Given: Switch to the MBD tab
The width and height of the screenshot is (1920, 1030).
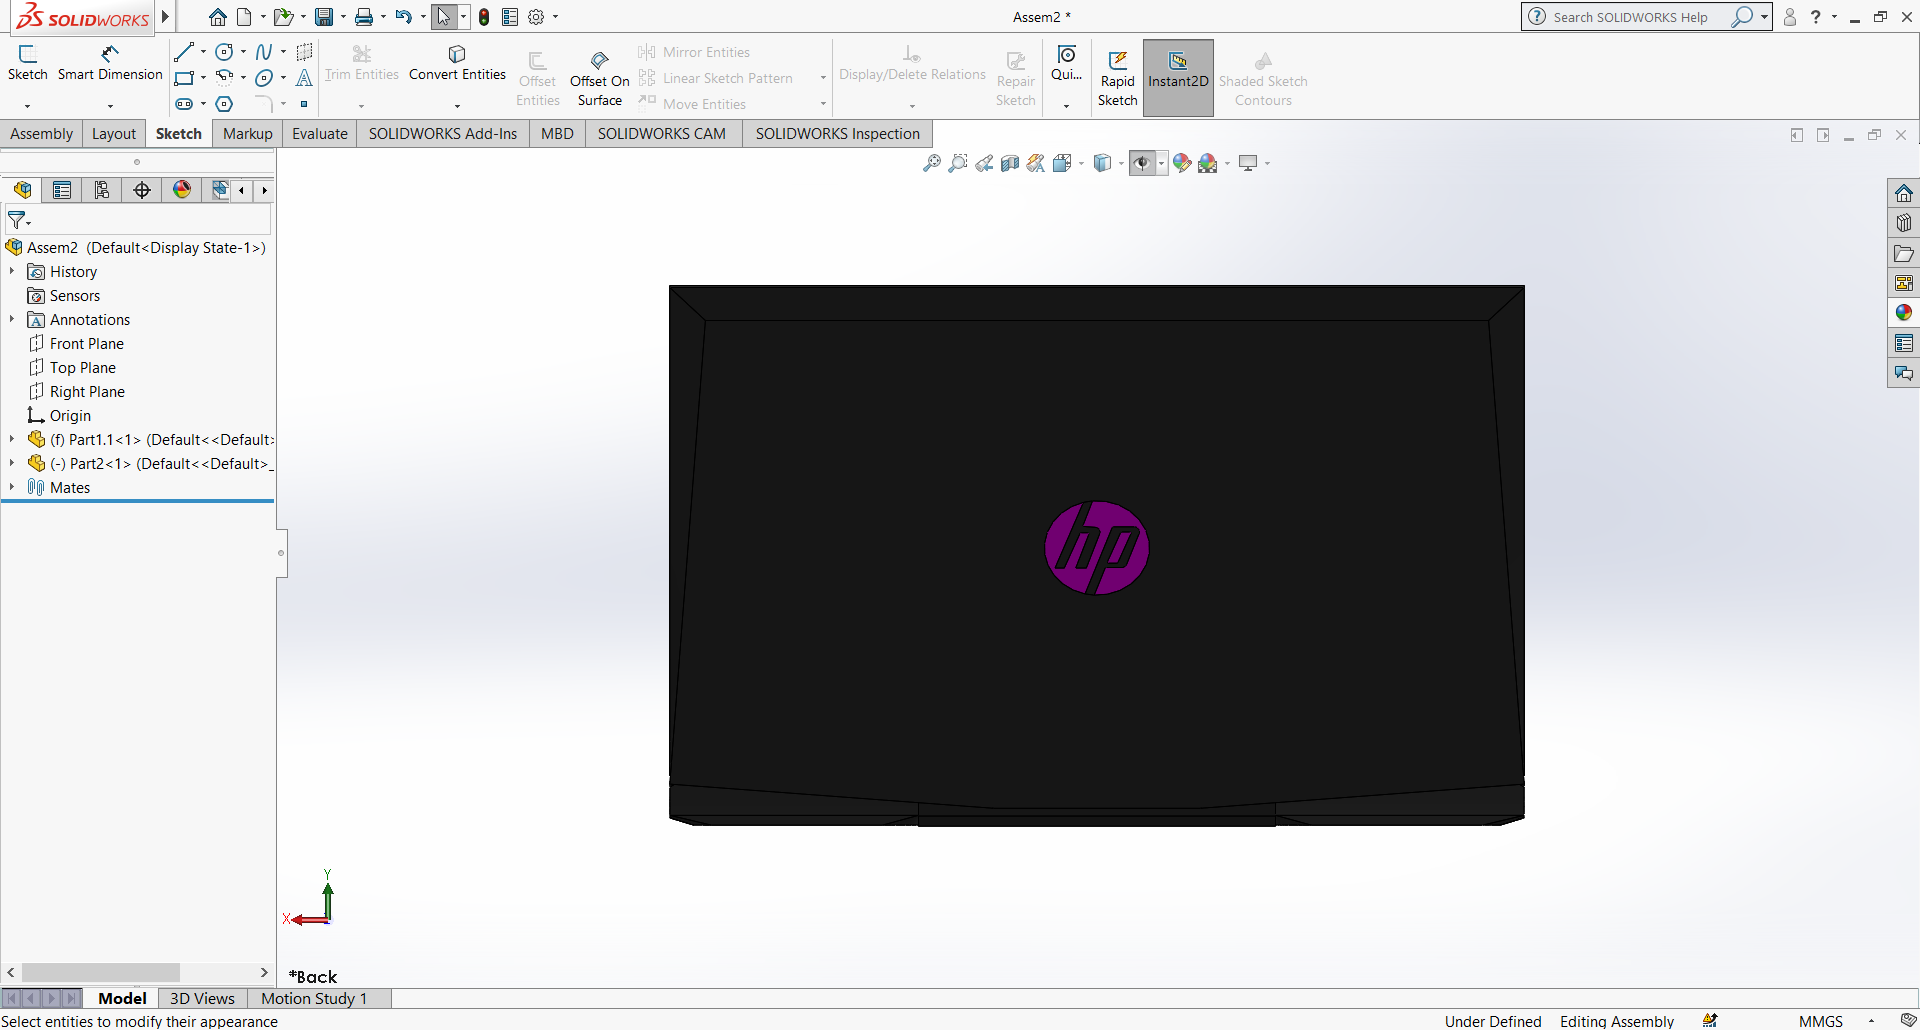Looking at the screenshot, I should click(x=557, y=134).
